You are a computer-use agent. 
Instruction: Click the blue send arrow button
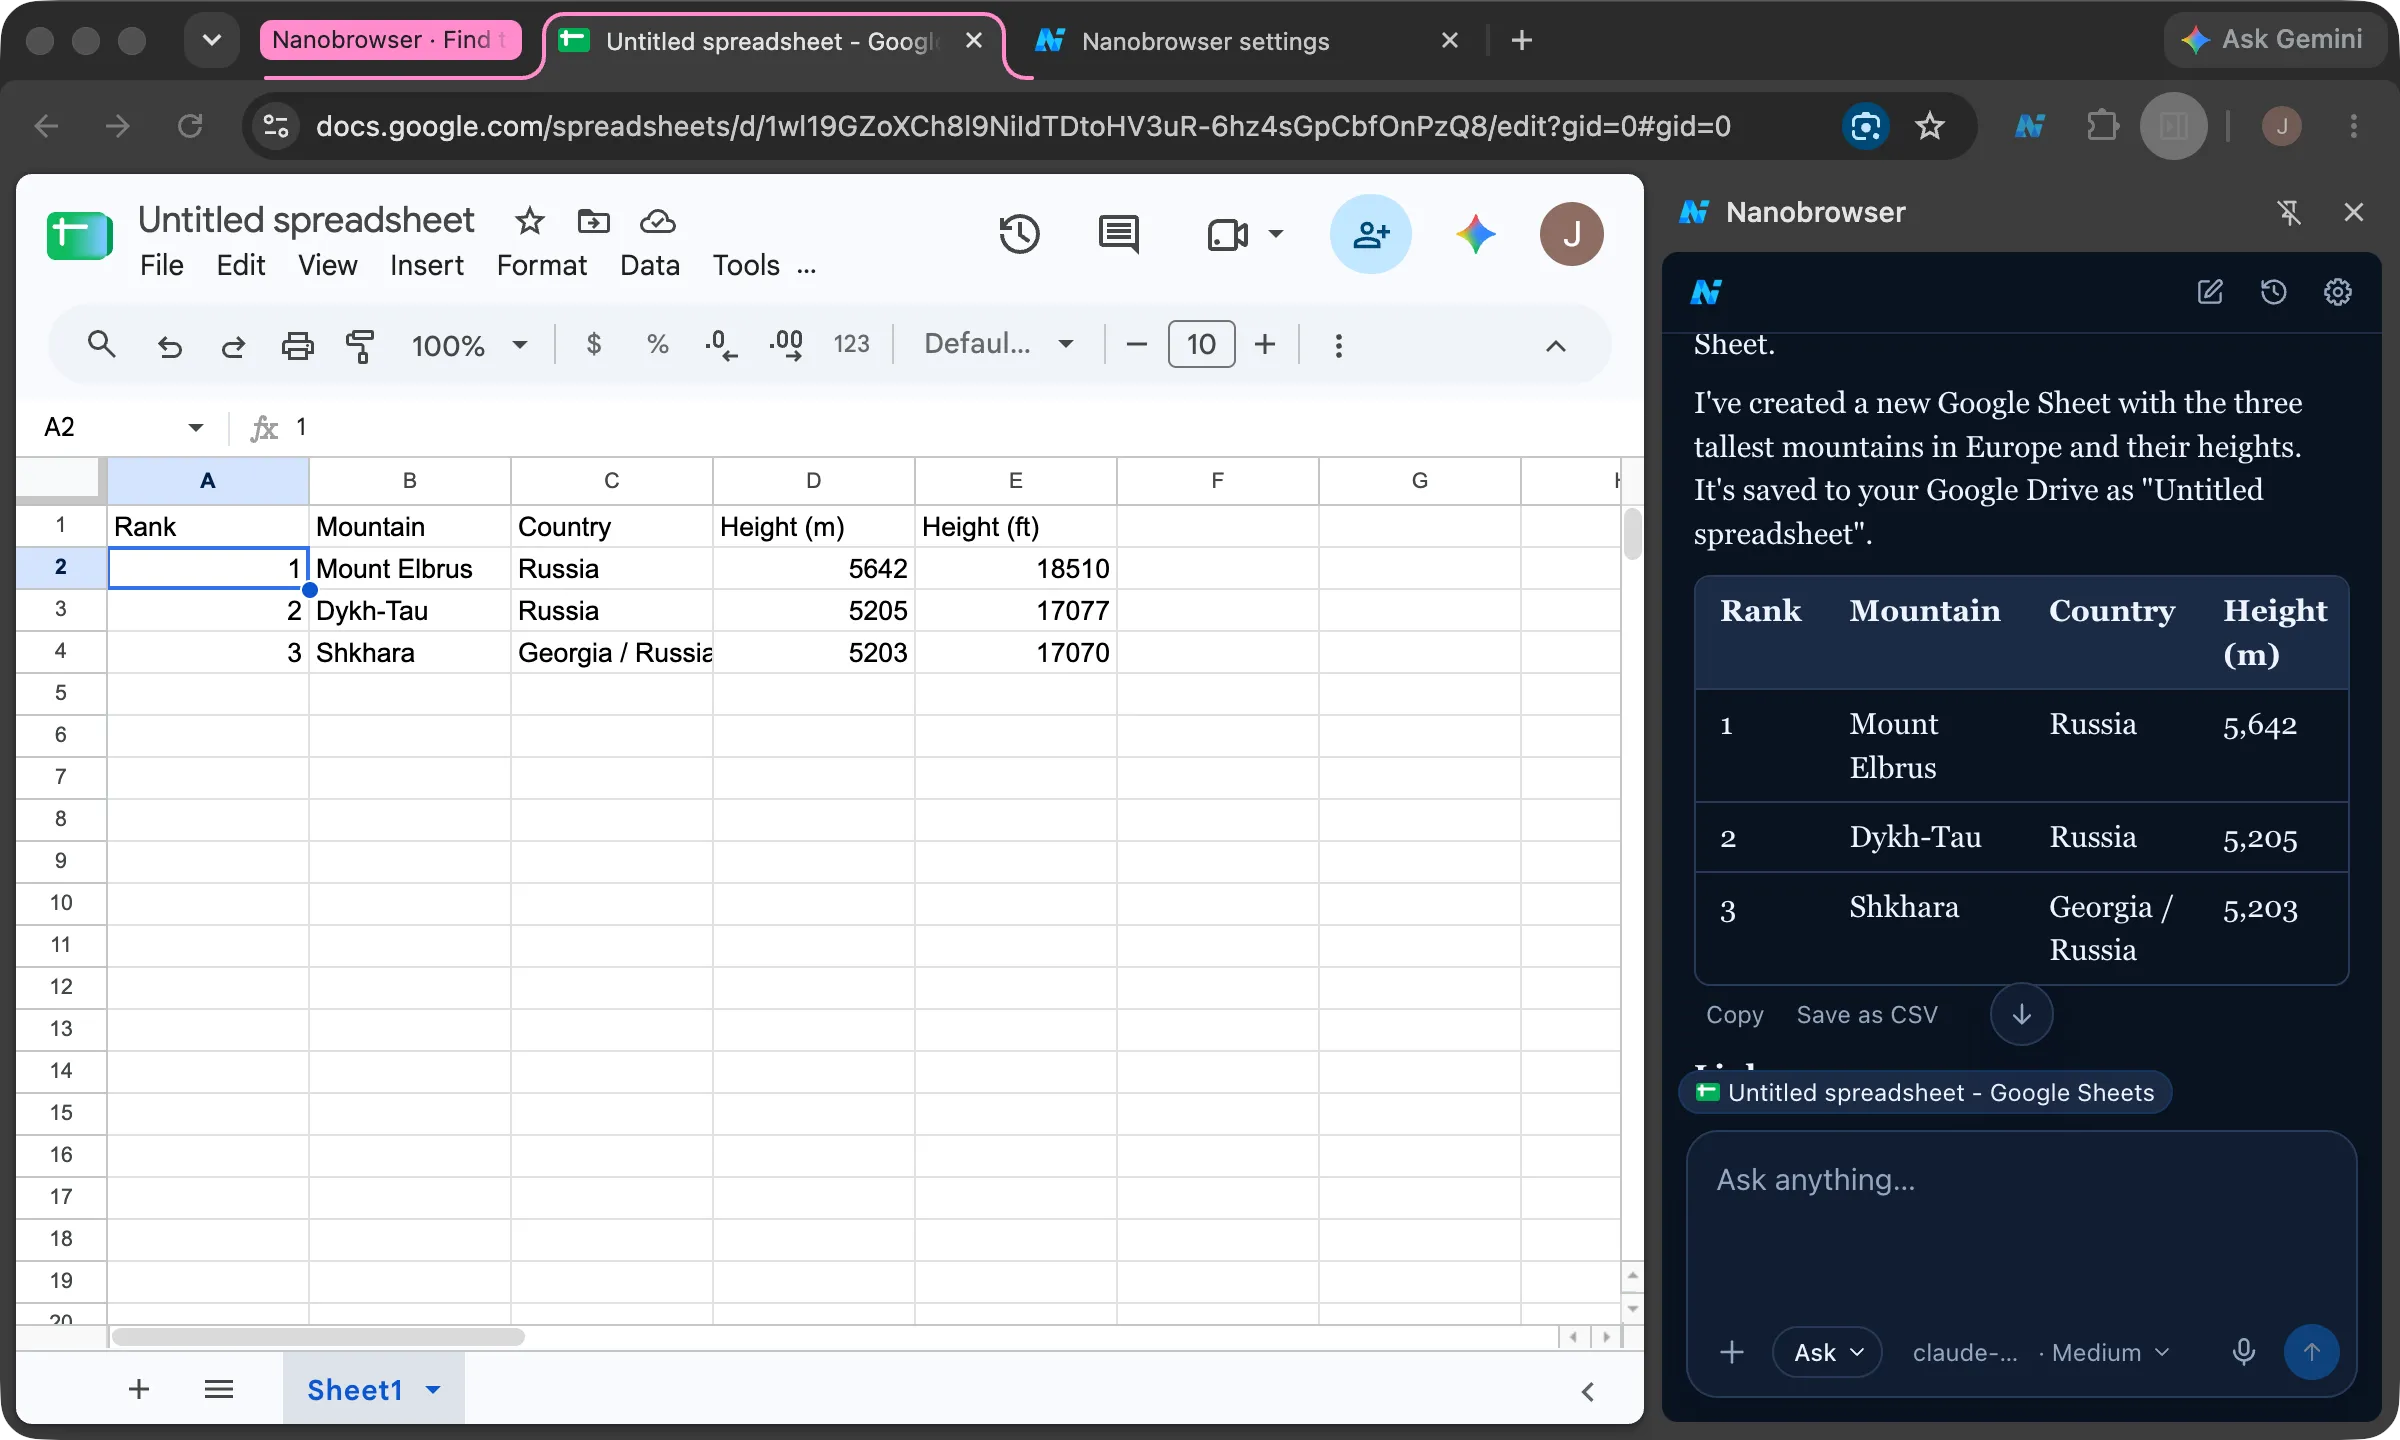coord(2311,1352)
